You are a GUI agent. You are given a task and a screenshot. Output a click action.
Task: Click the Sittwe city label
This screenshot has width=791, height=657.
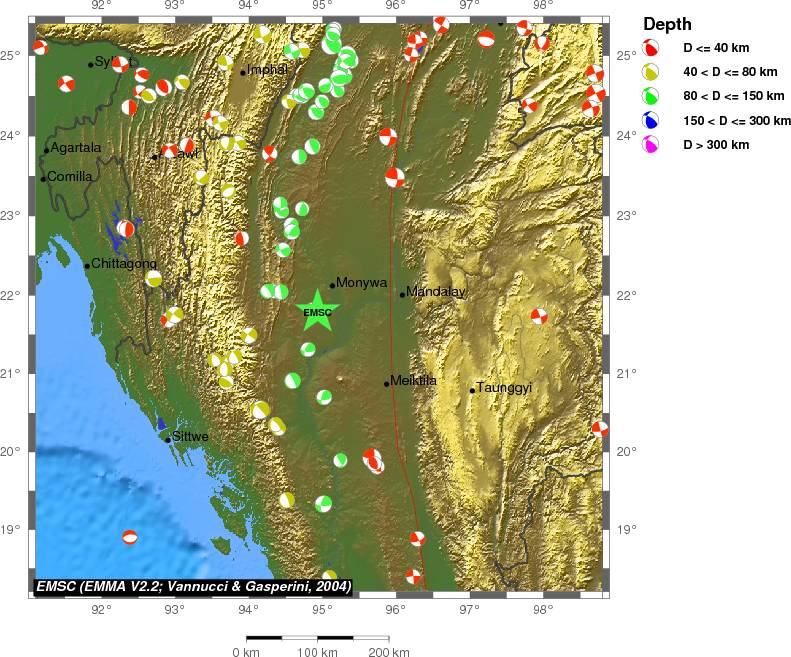[x=190, y=437]
